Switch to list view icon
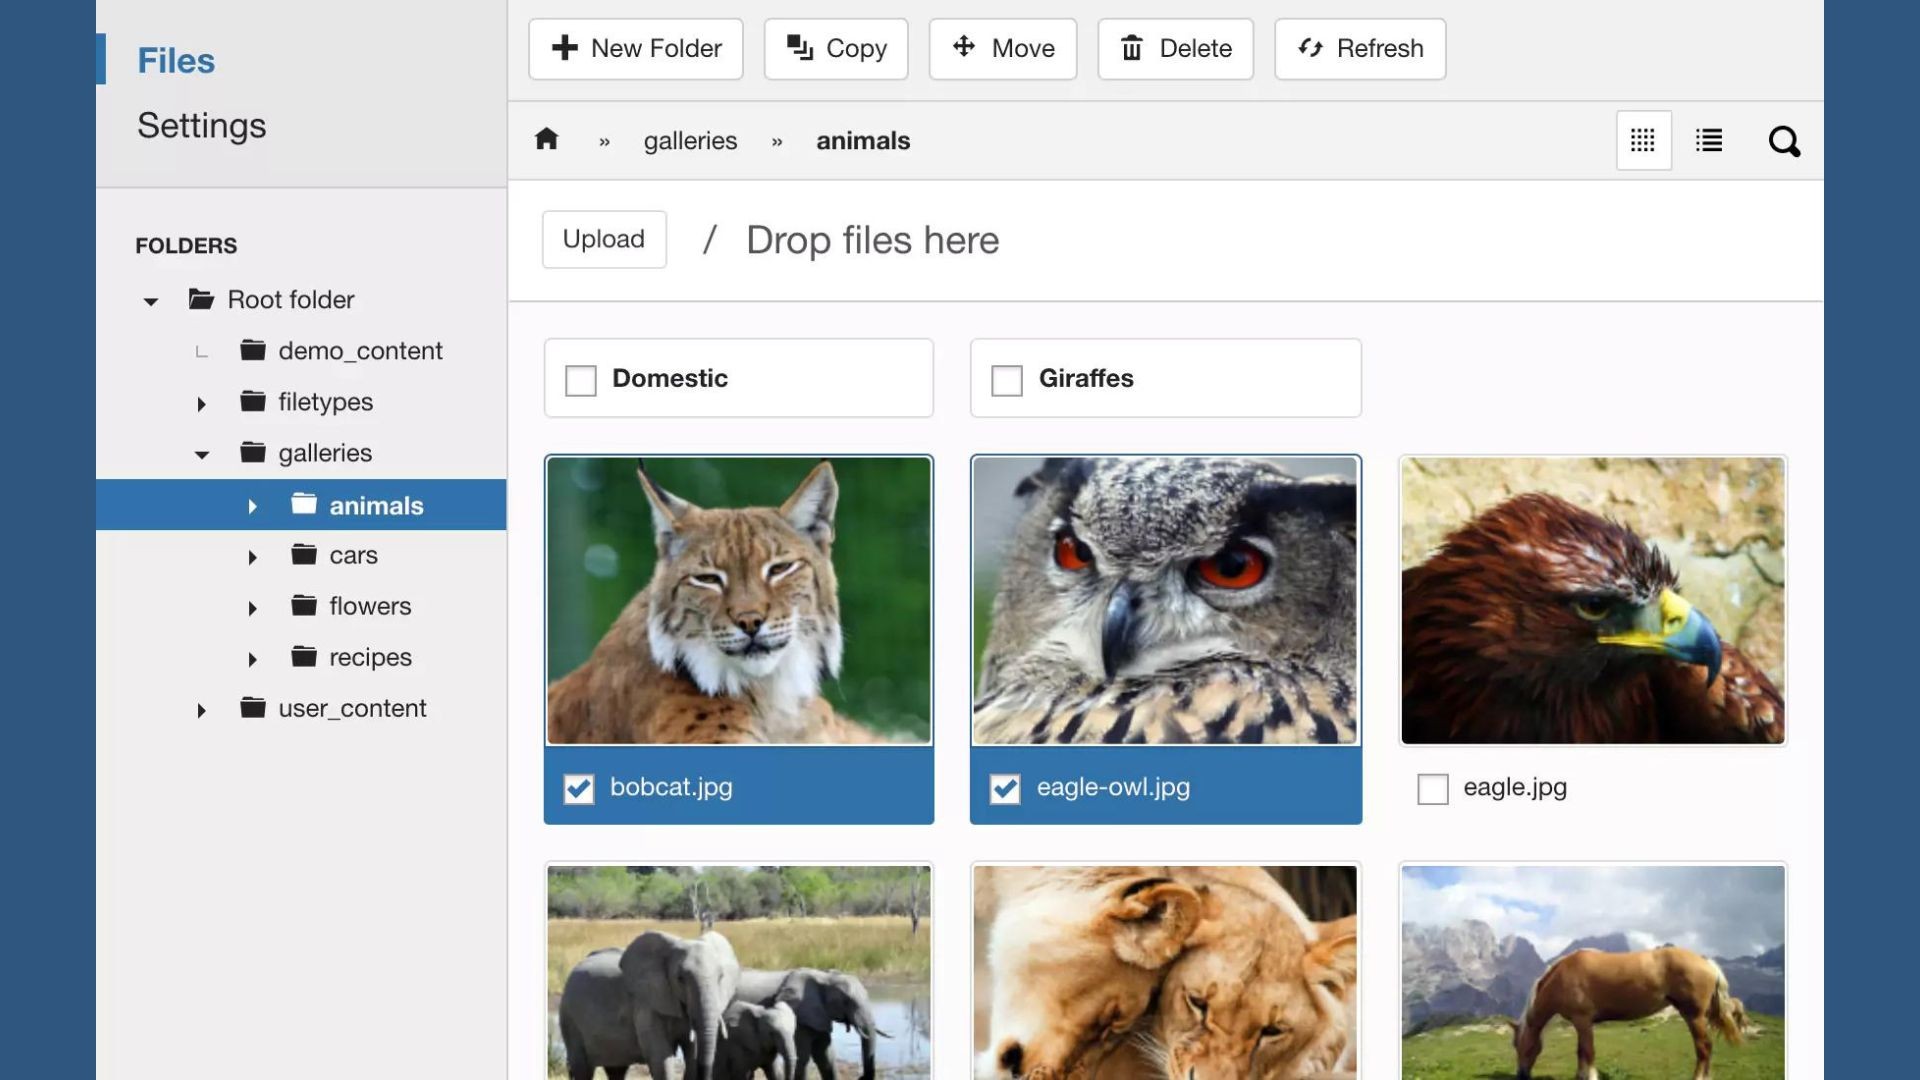Image resolution: width=1920 pixels, height=1080 pixels. click(1709, 140)
